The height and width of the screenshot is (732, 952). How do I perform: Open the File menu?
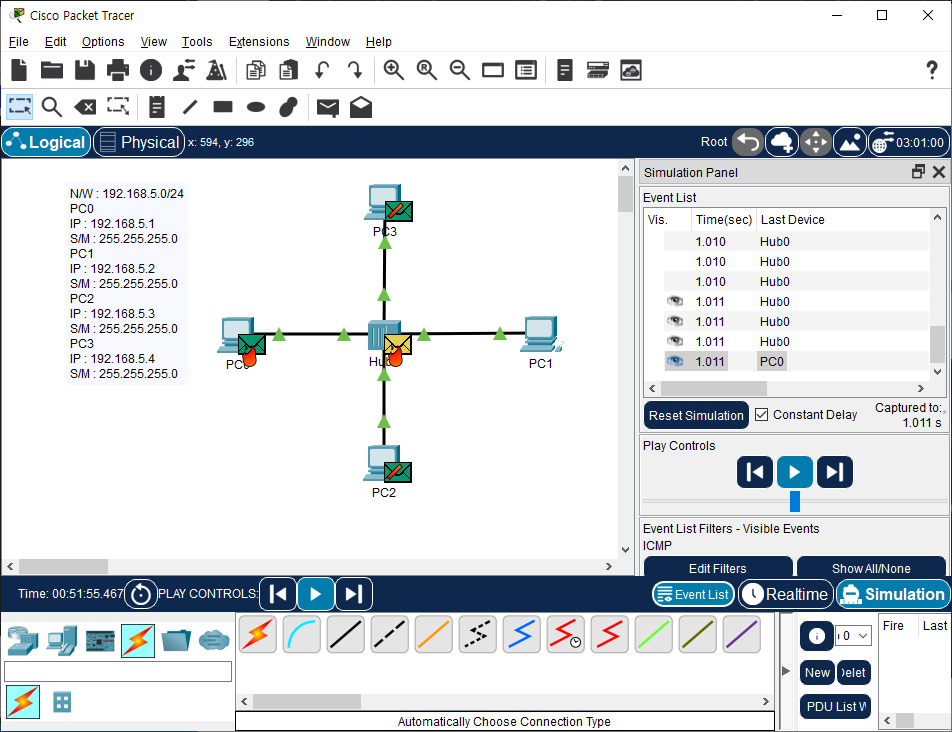coord(19,42)
